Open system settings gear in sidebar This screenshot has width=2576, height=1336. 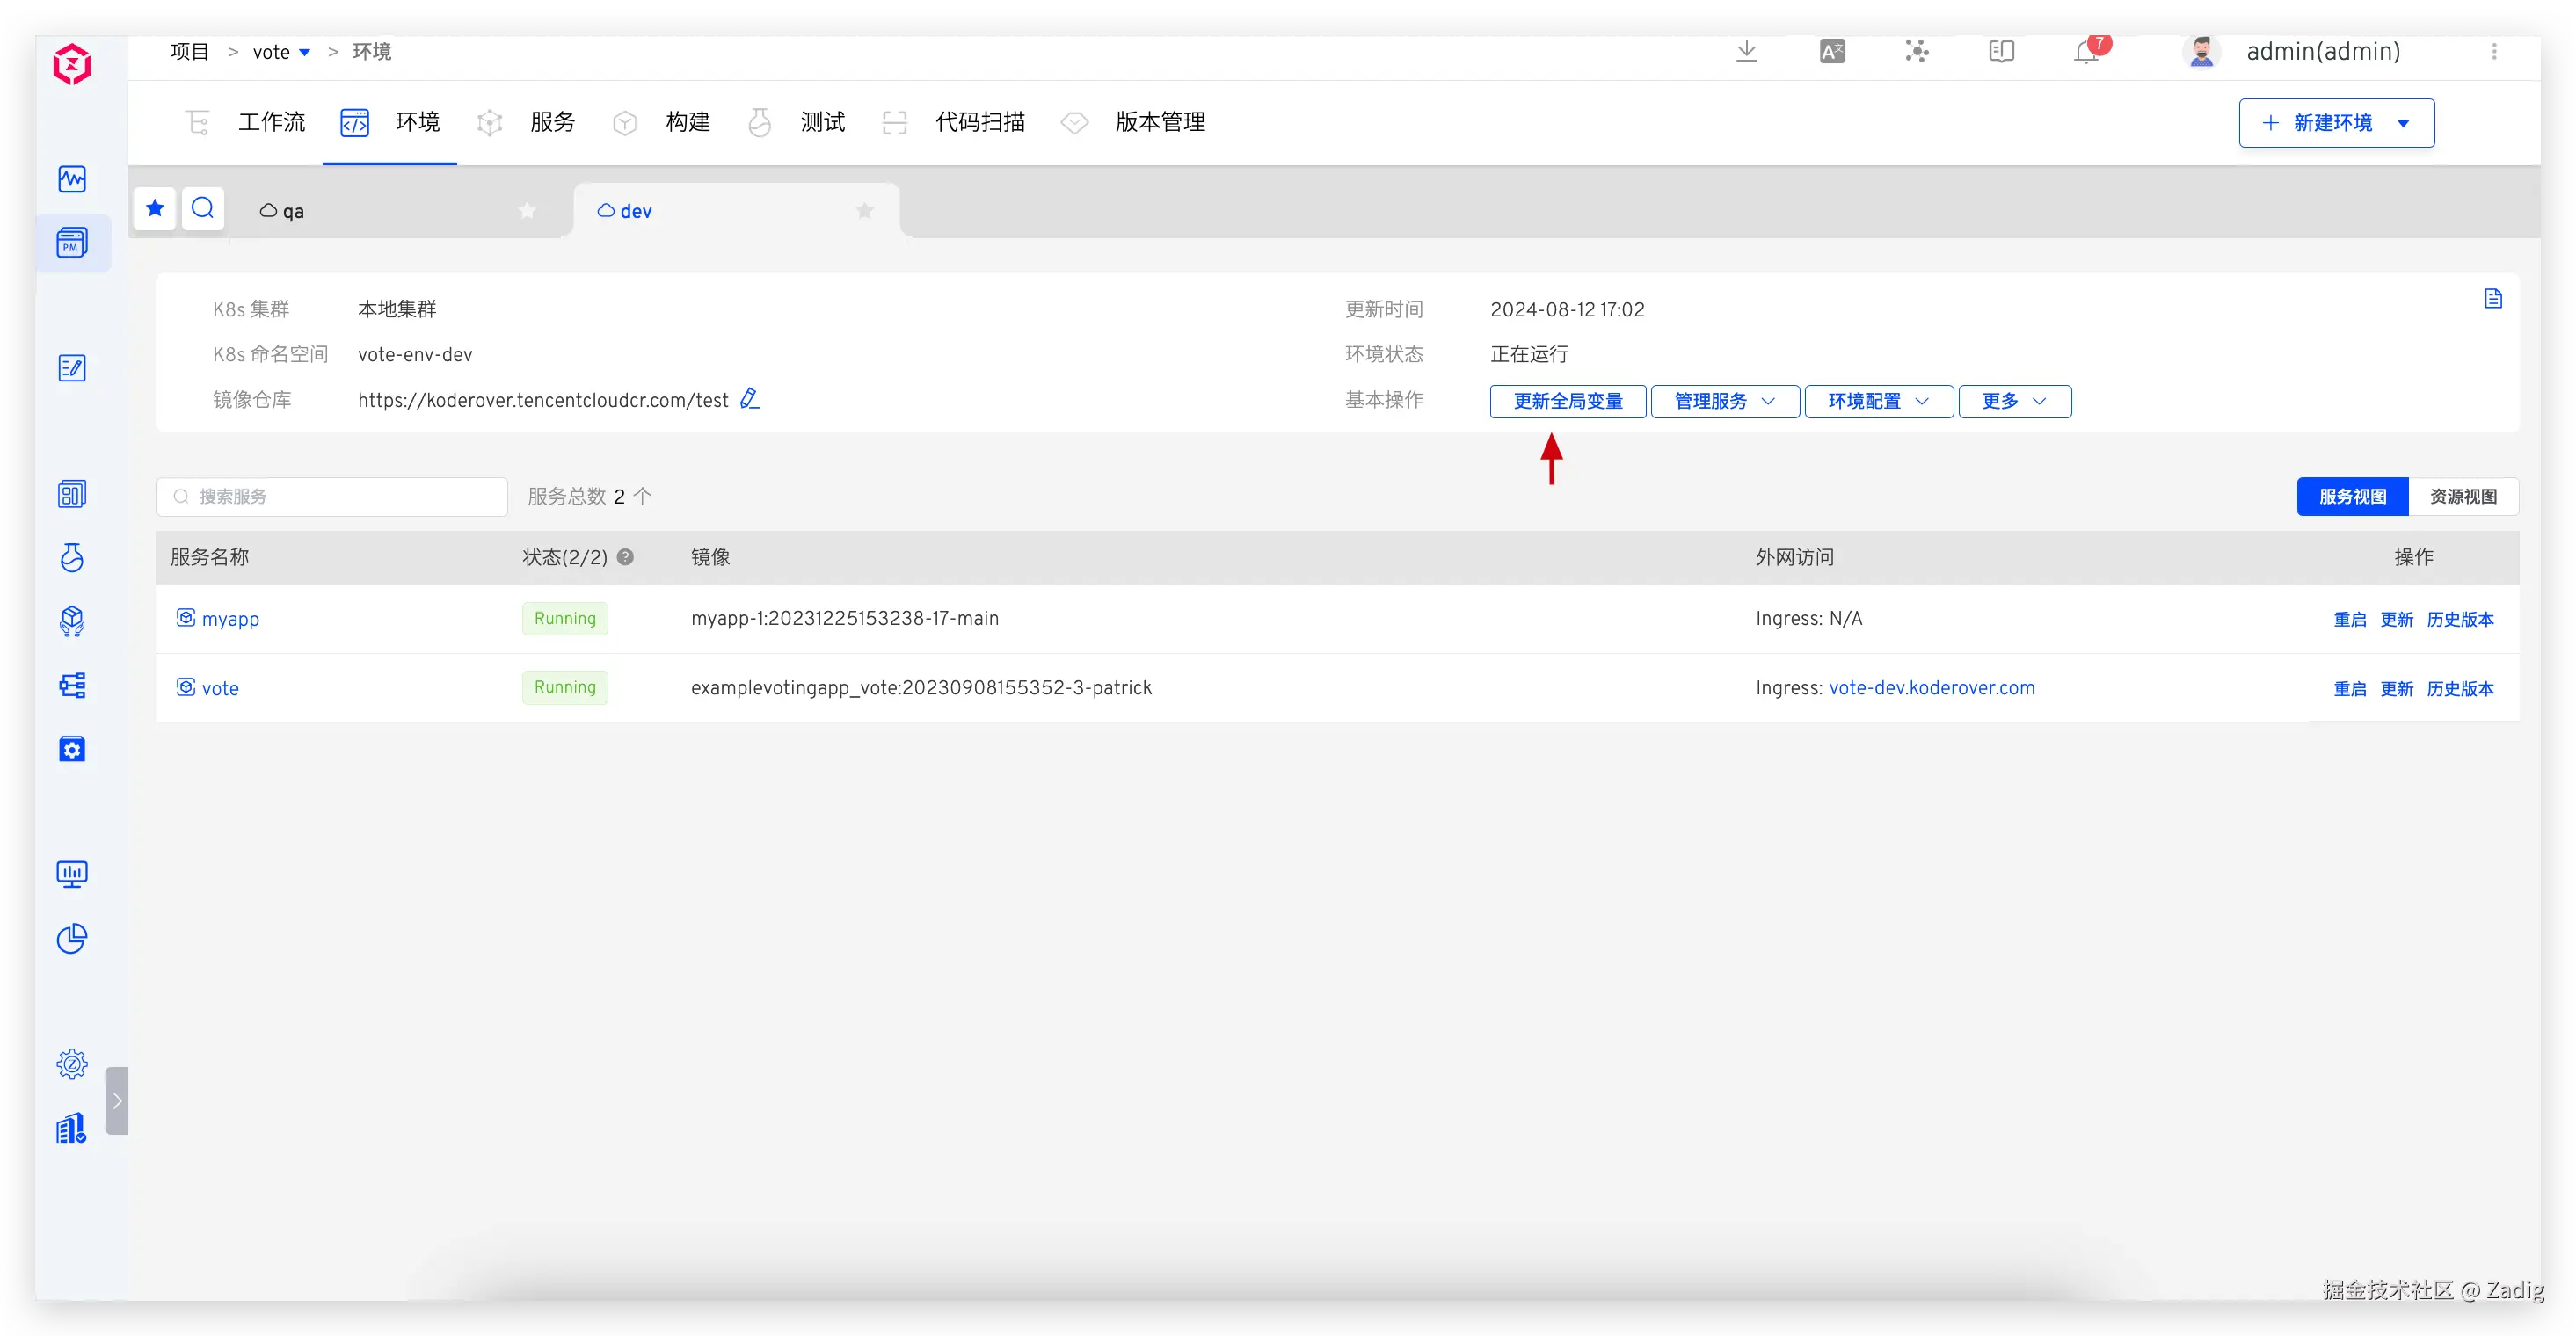click(x=72, y=1063)
